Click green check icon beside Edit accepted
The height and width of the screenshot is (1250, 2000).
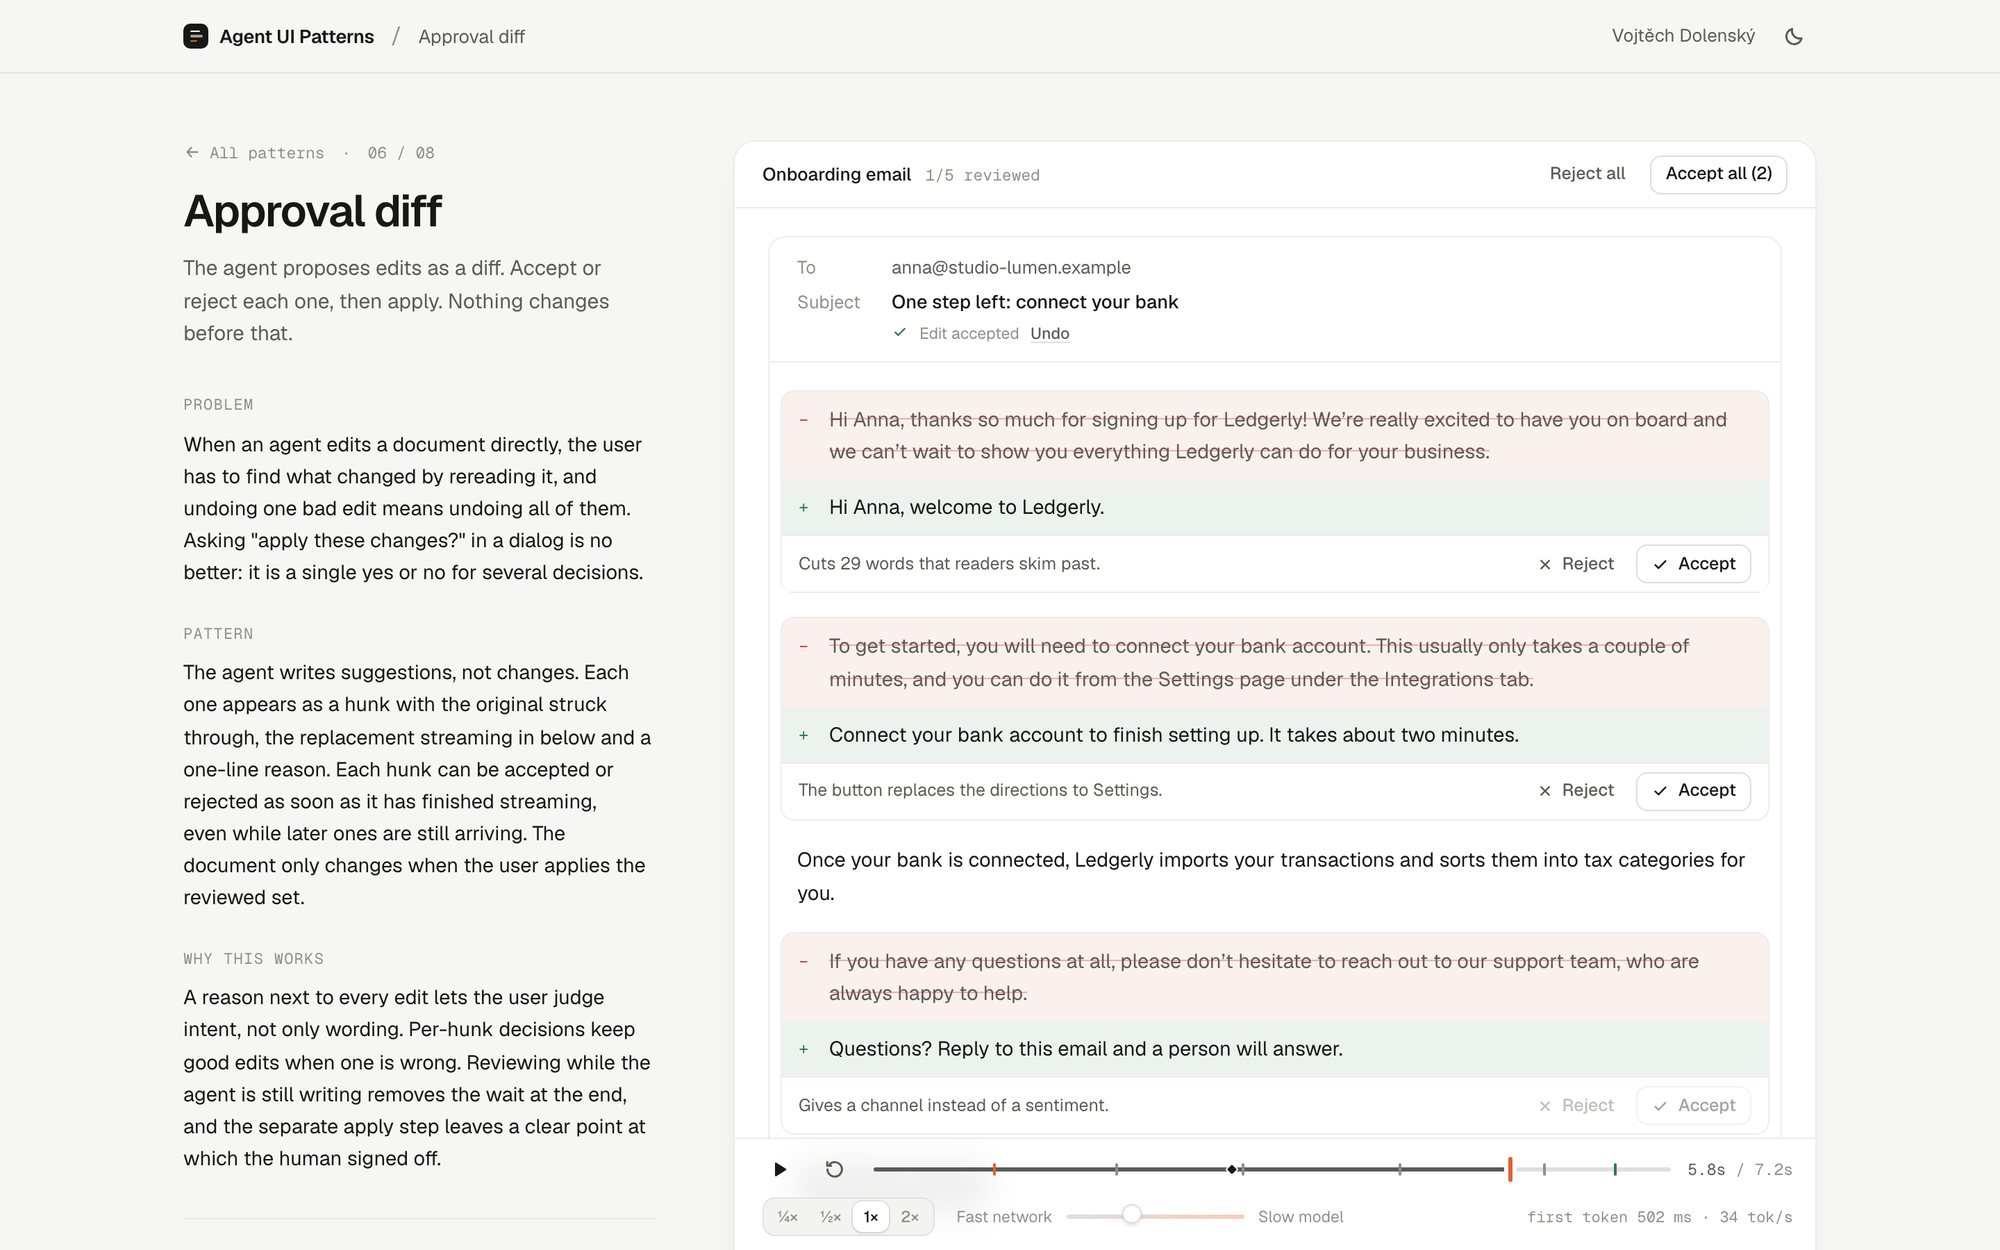tap(900, 332)
